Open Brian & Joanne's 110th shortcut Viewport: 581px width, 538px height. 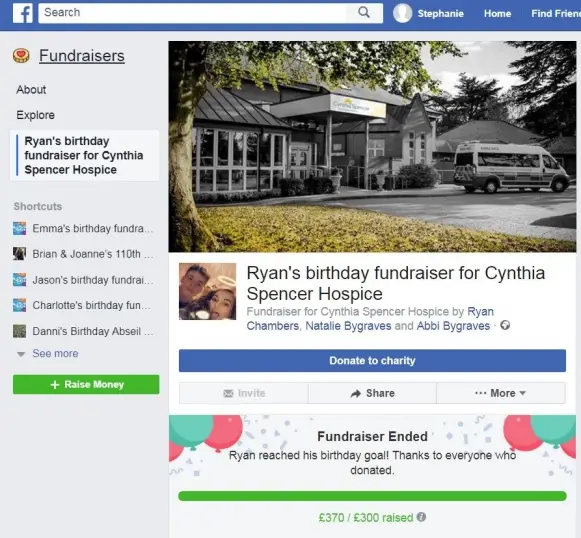coord(93,254)
